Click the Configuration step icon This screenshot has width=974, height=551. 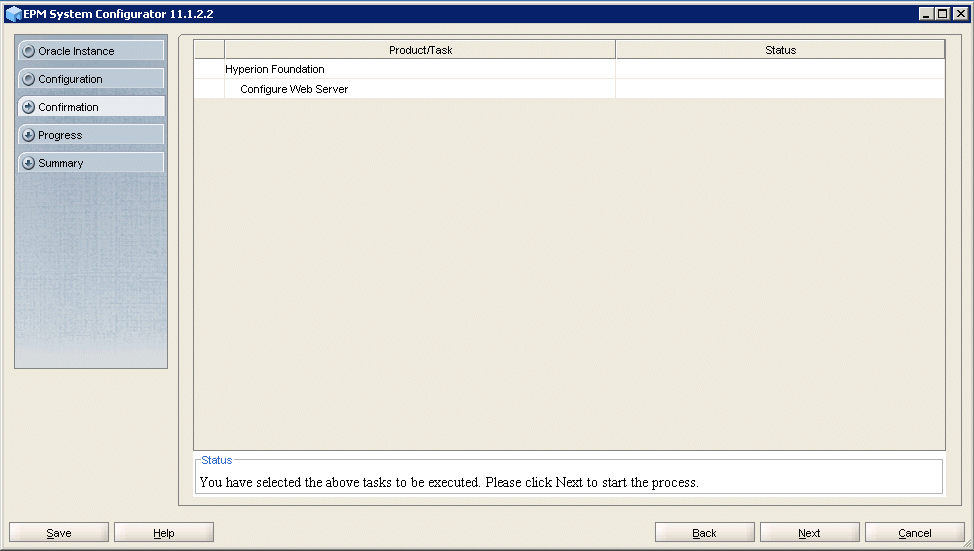[x=29, y=79]
